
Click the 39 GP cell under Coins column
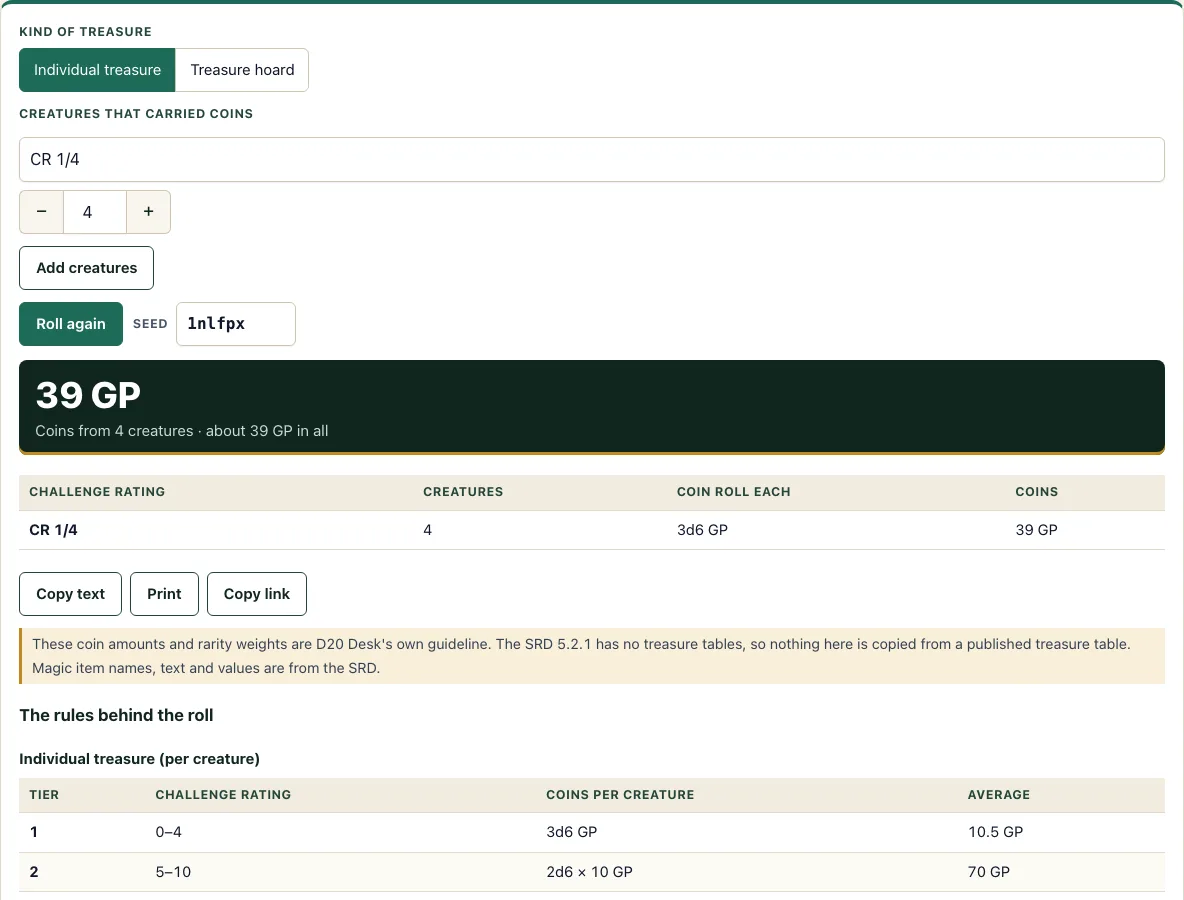pyautogui.click(x=1036, y=530)
